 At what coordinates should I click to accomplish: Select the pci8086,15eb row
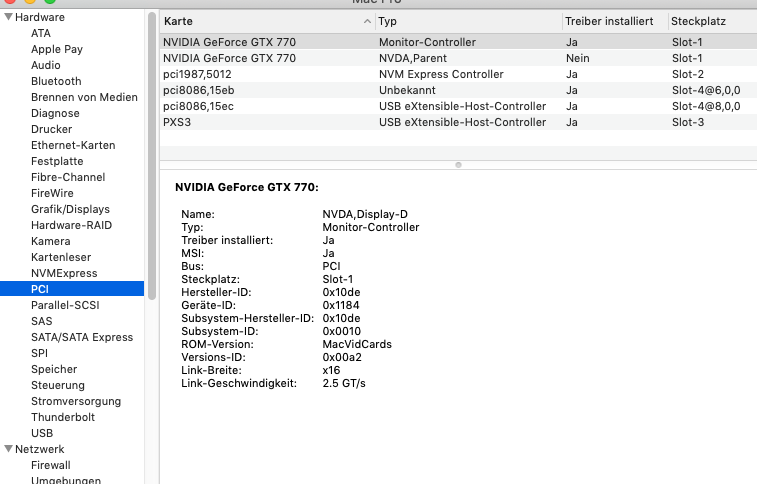(458, 90)
